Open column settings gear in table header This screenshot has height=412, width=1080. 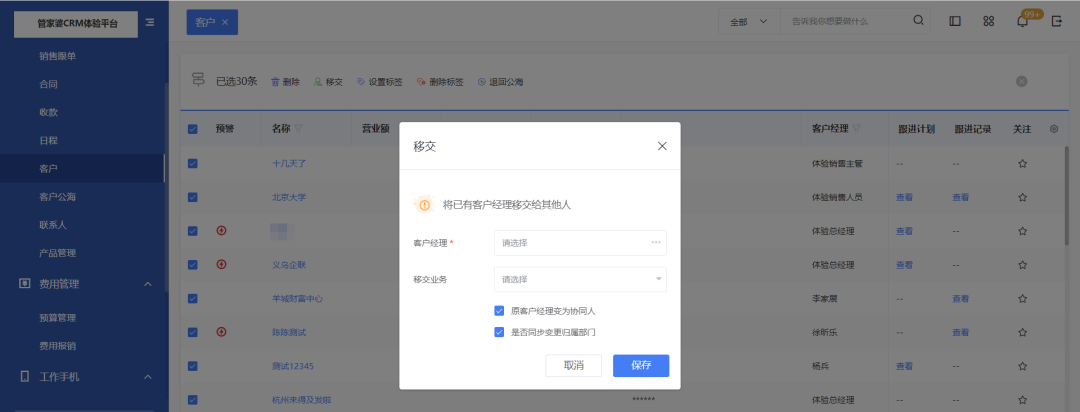[1053, 129]
